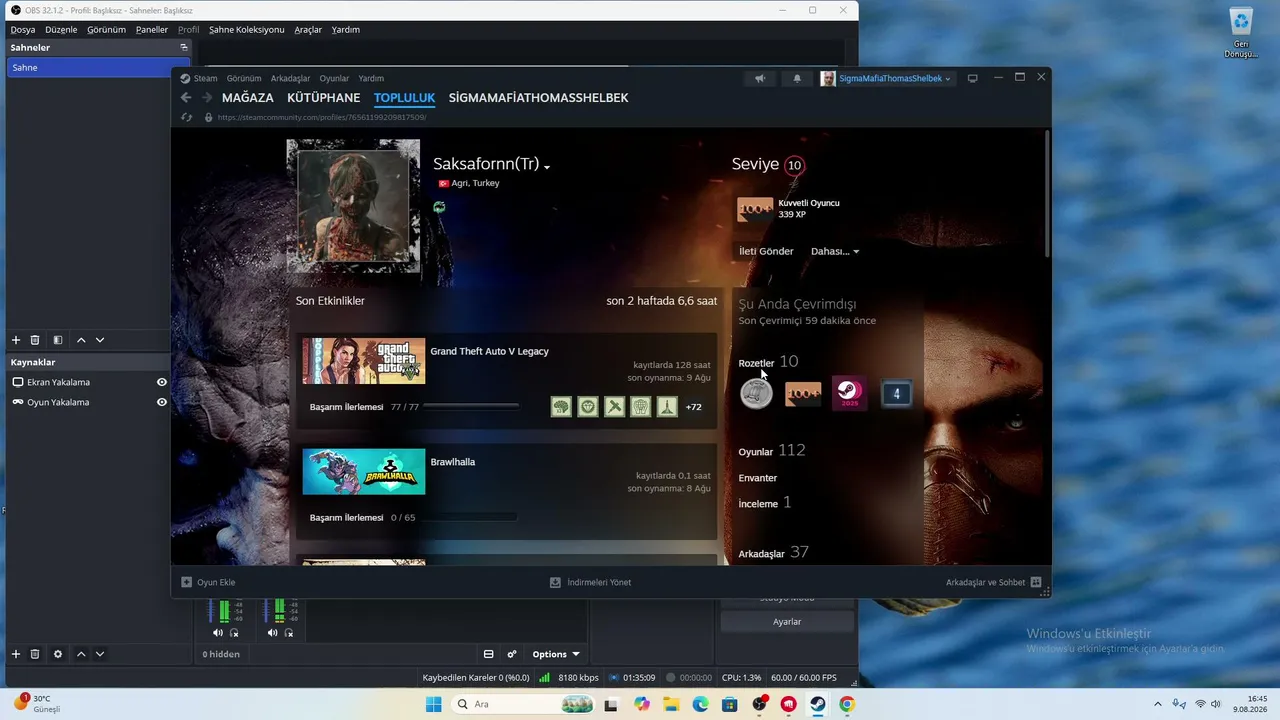Click the OBS advanced audio properties gears icon

click(512, 654)
